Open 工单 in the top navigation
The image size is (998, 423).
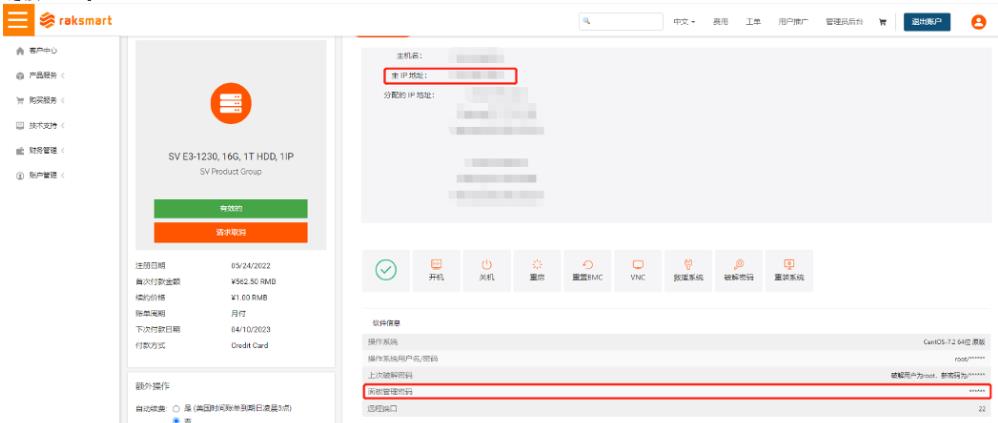pyautogui.click(x=754, y=22)
